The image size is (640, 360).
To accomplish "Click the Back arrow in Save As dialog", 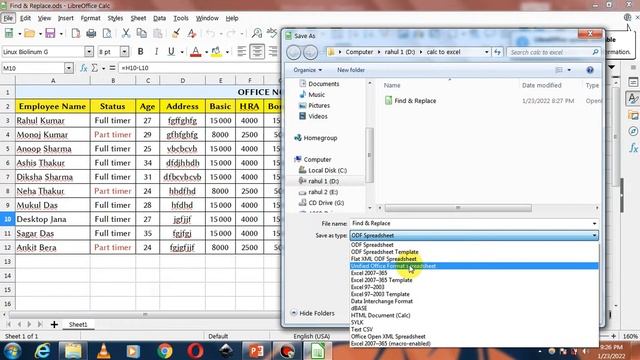I will pyautogui.click(x=293, y=52).
